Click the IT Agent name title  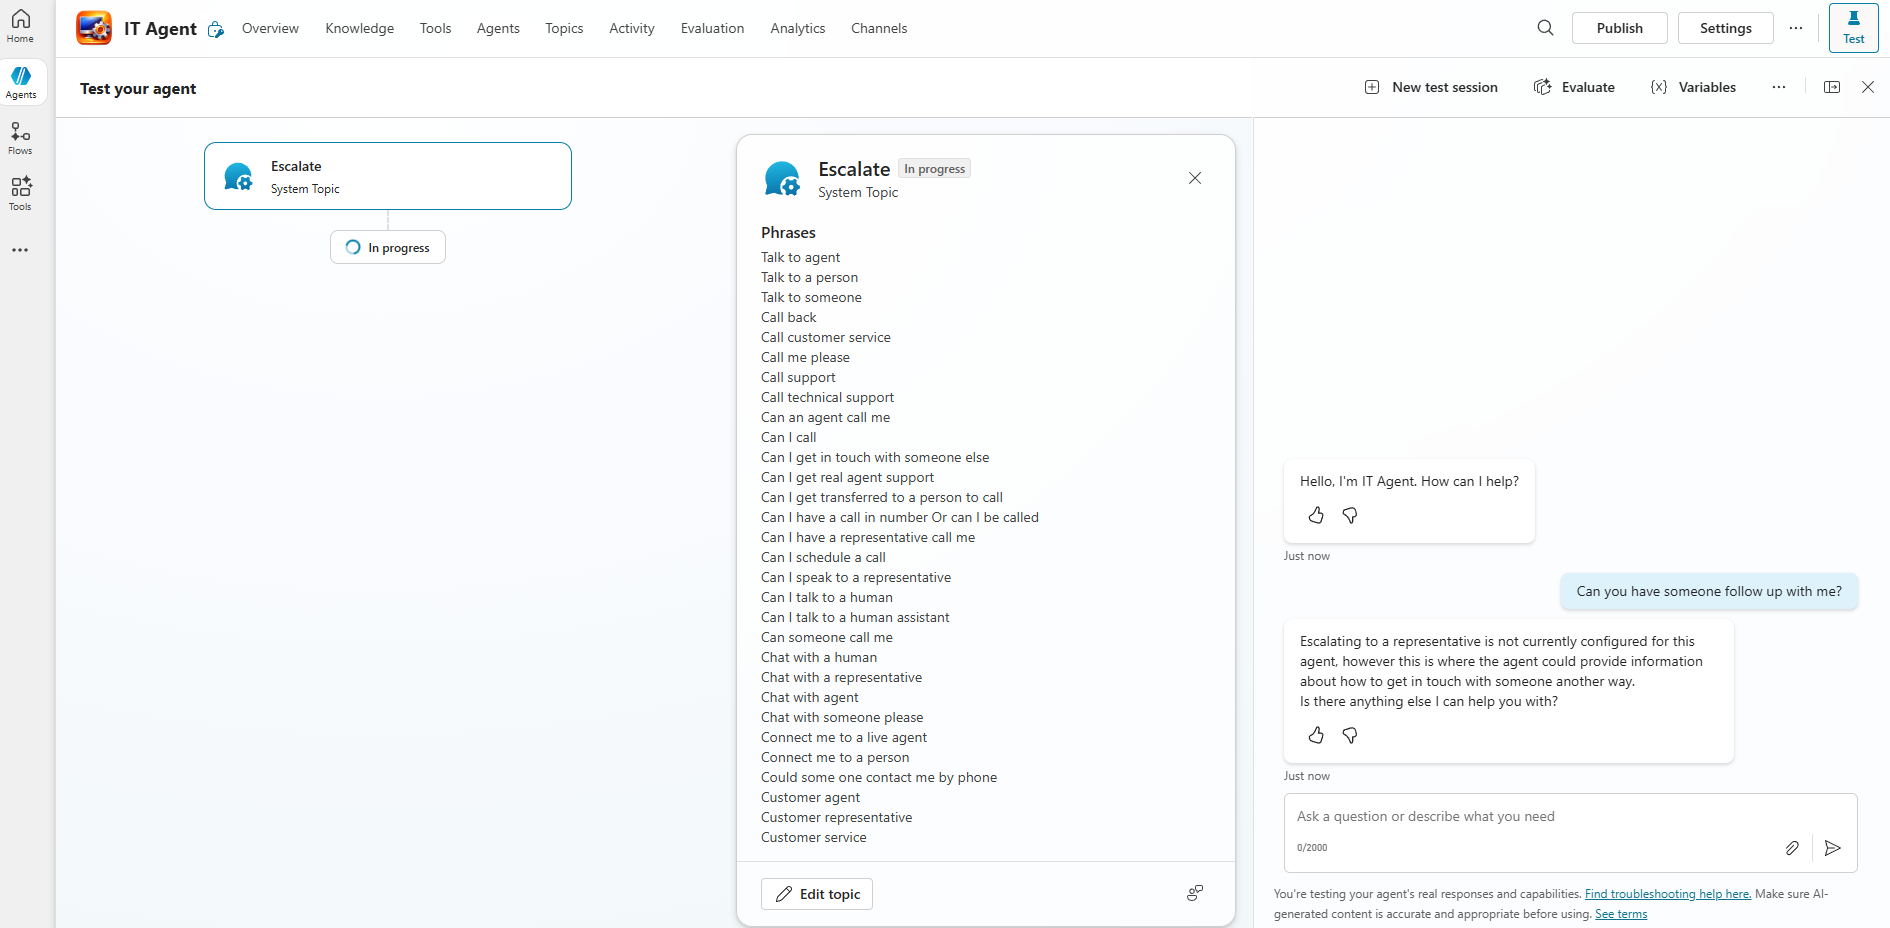click(160, 29)
